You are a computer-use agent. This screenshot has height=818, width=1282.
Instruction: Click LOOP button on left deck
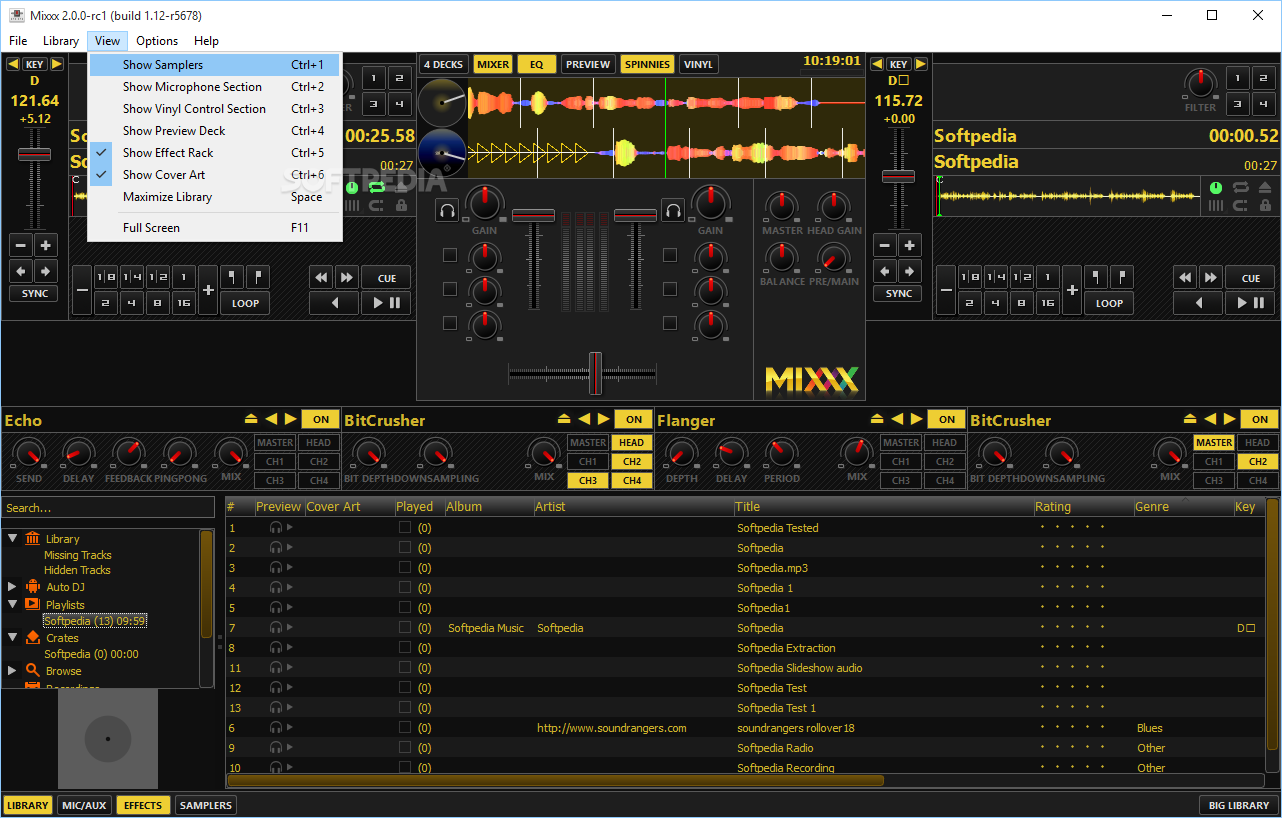pyautogui.click(x=245, y=303)
